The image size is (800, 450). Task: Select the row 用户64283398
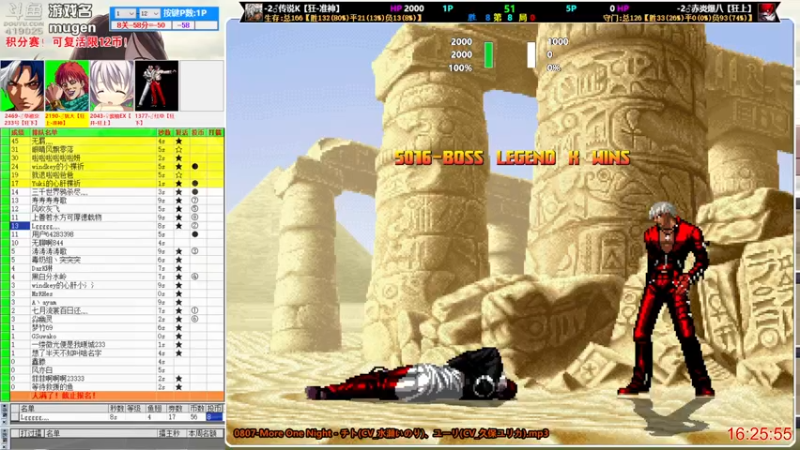[x=117, y=234]
